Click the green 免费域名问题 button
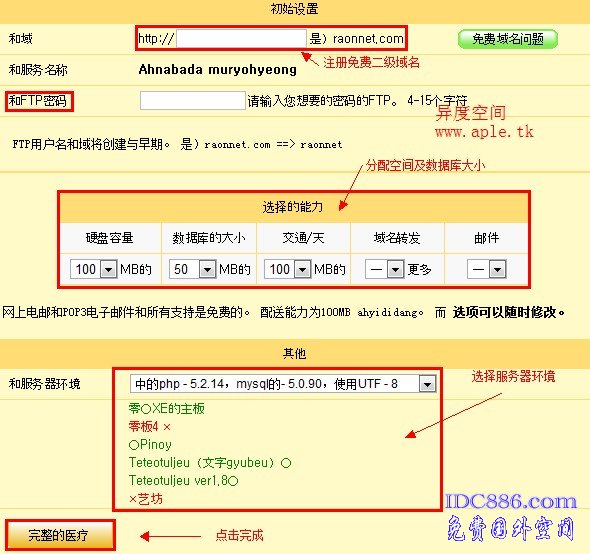 [508, 39]
